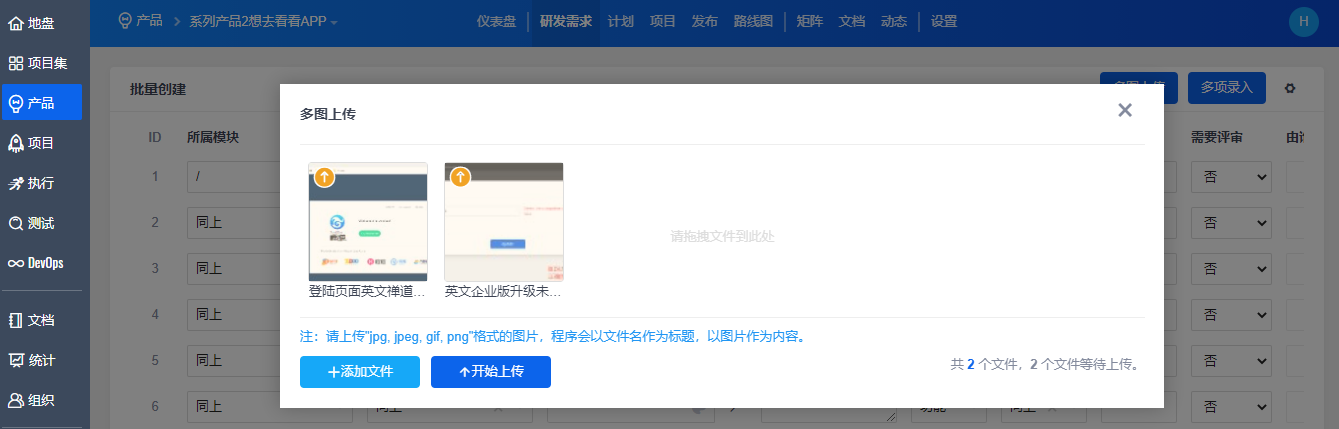Select 产品 in the sidebar
The height and width of the screenshot is (429, 1339).
41,102
